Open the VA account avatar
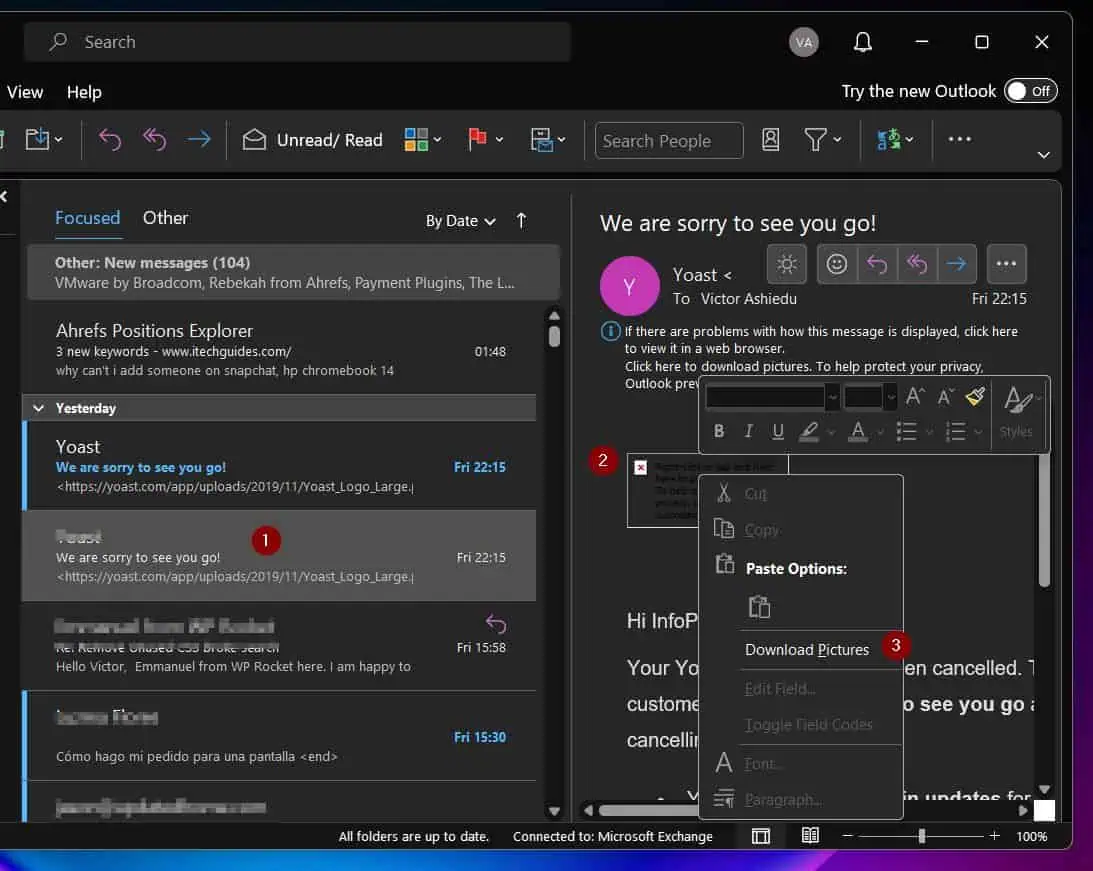This screenshot has width=1093, height=871. click(x=804, y=42)
